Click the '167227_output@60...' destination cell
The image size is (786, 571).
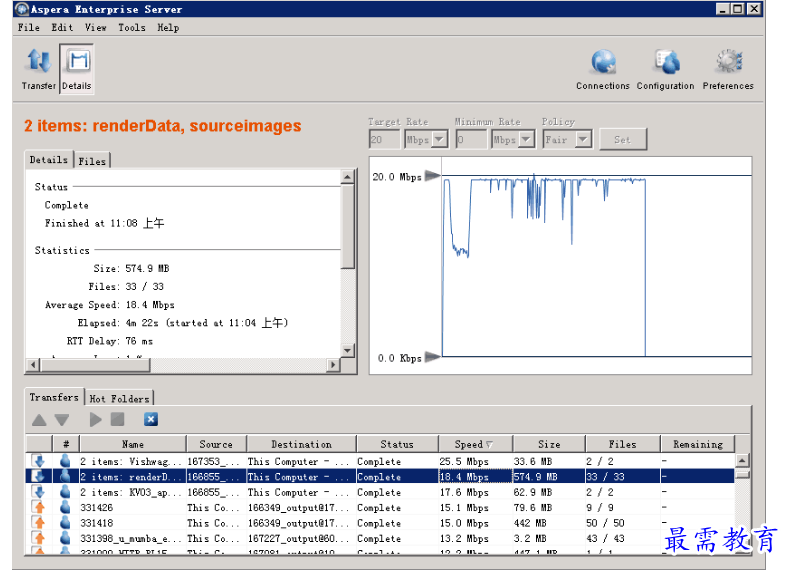point(301,538)
